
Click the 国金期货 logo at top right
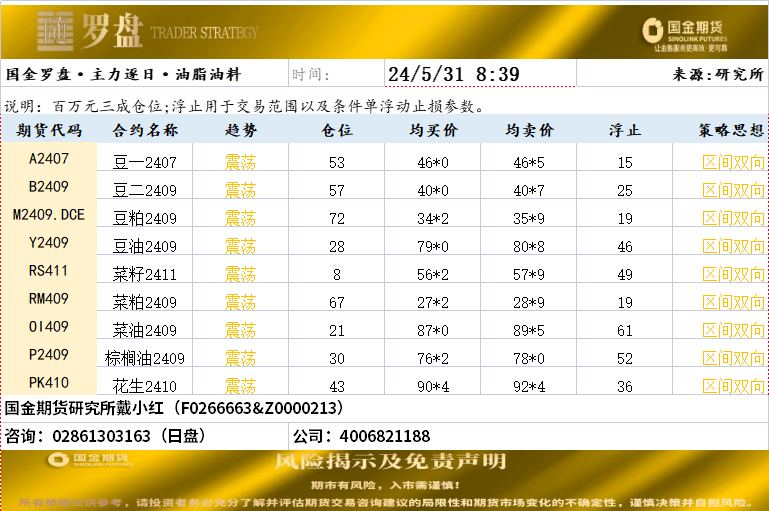coord(685,35)
